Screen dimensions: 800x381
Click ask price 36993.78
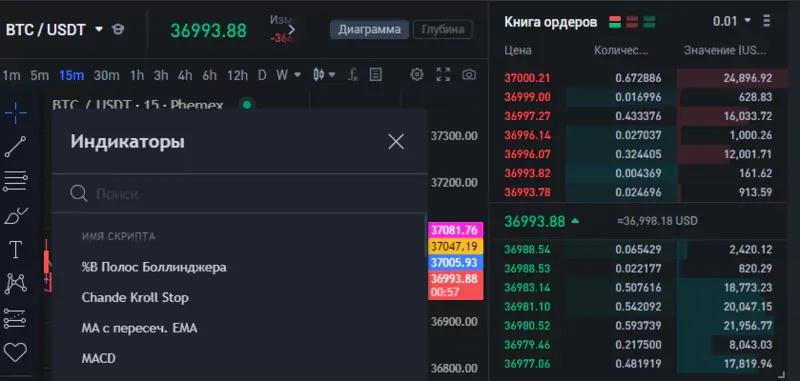point(528,192)
